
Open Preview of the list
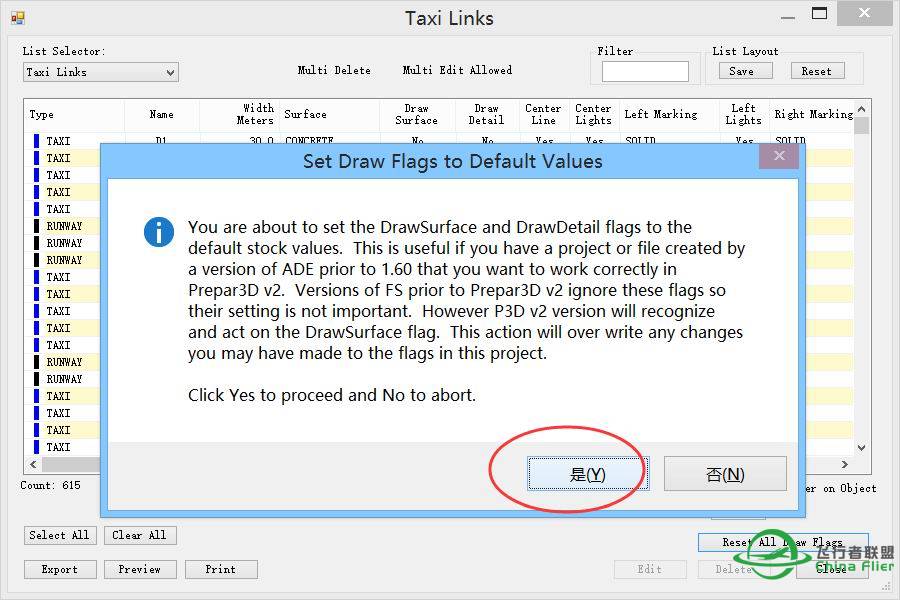(x=139, y=569)
